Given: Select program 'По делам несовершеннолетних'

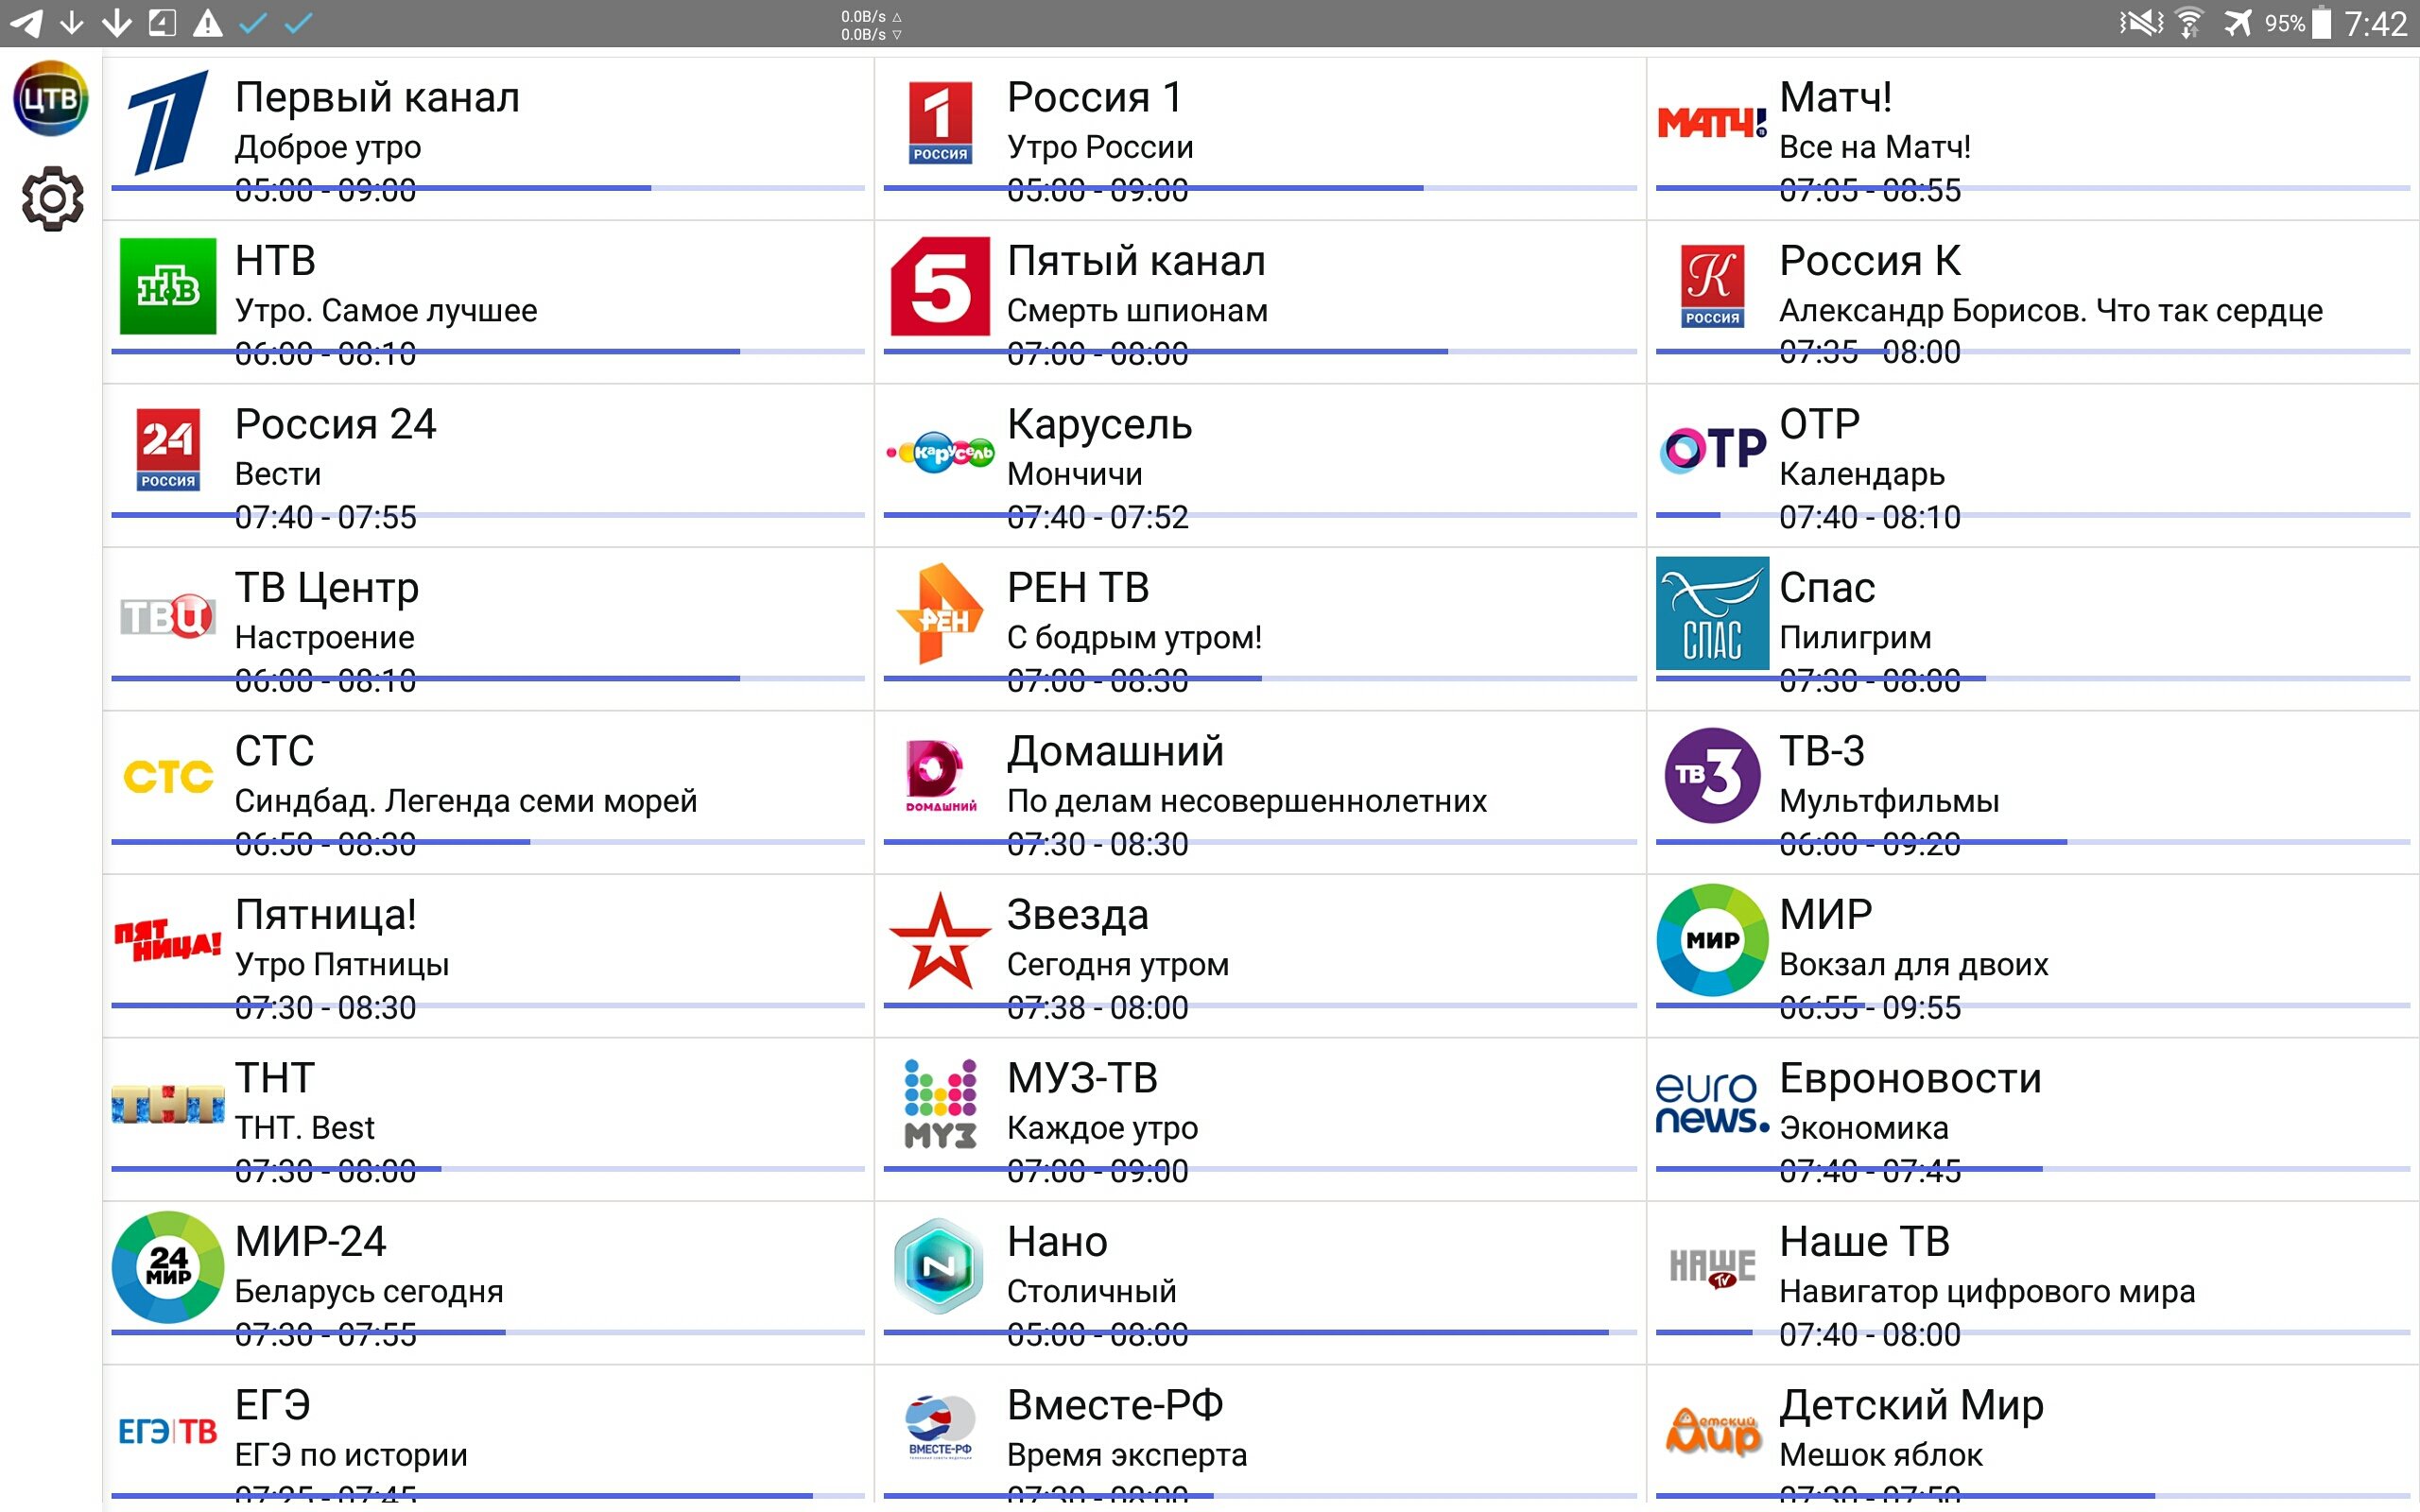Looking at the screenshot, I should (x=1247, y=801).
